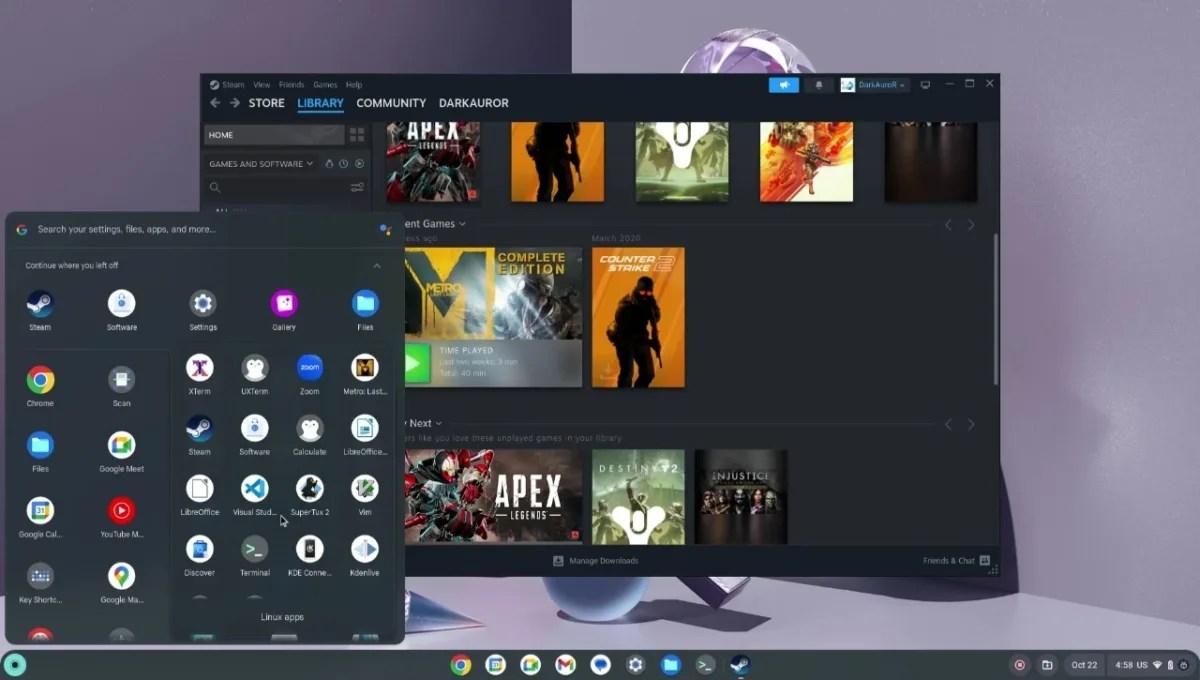
Task: Launch Metro: Last Light from Linux apps
Action: 365,368
